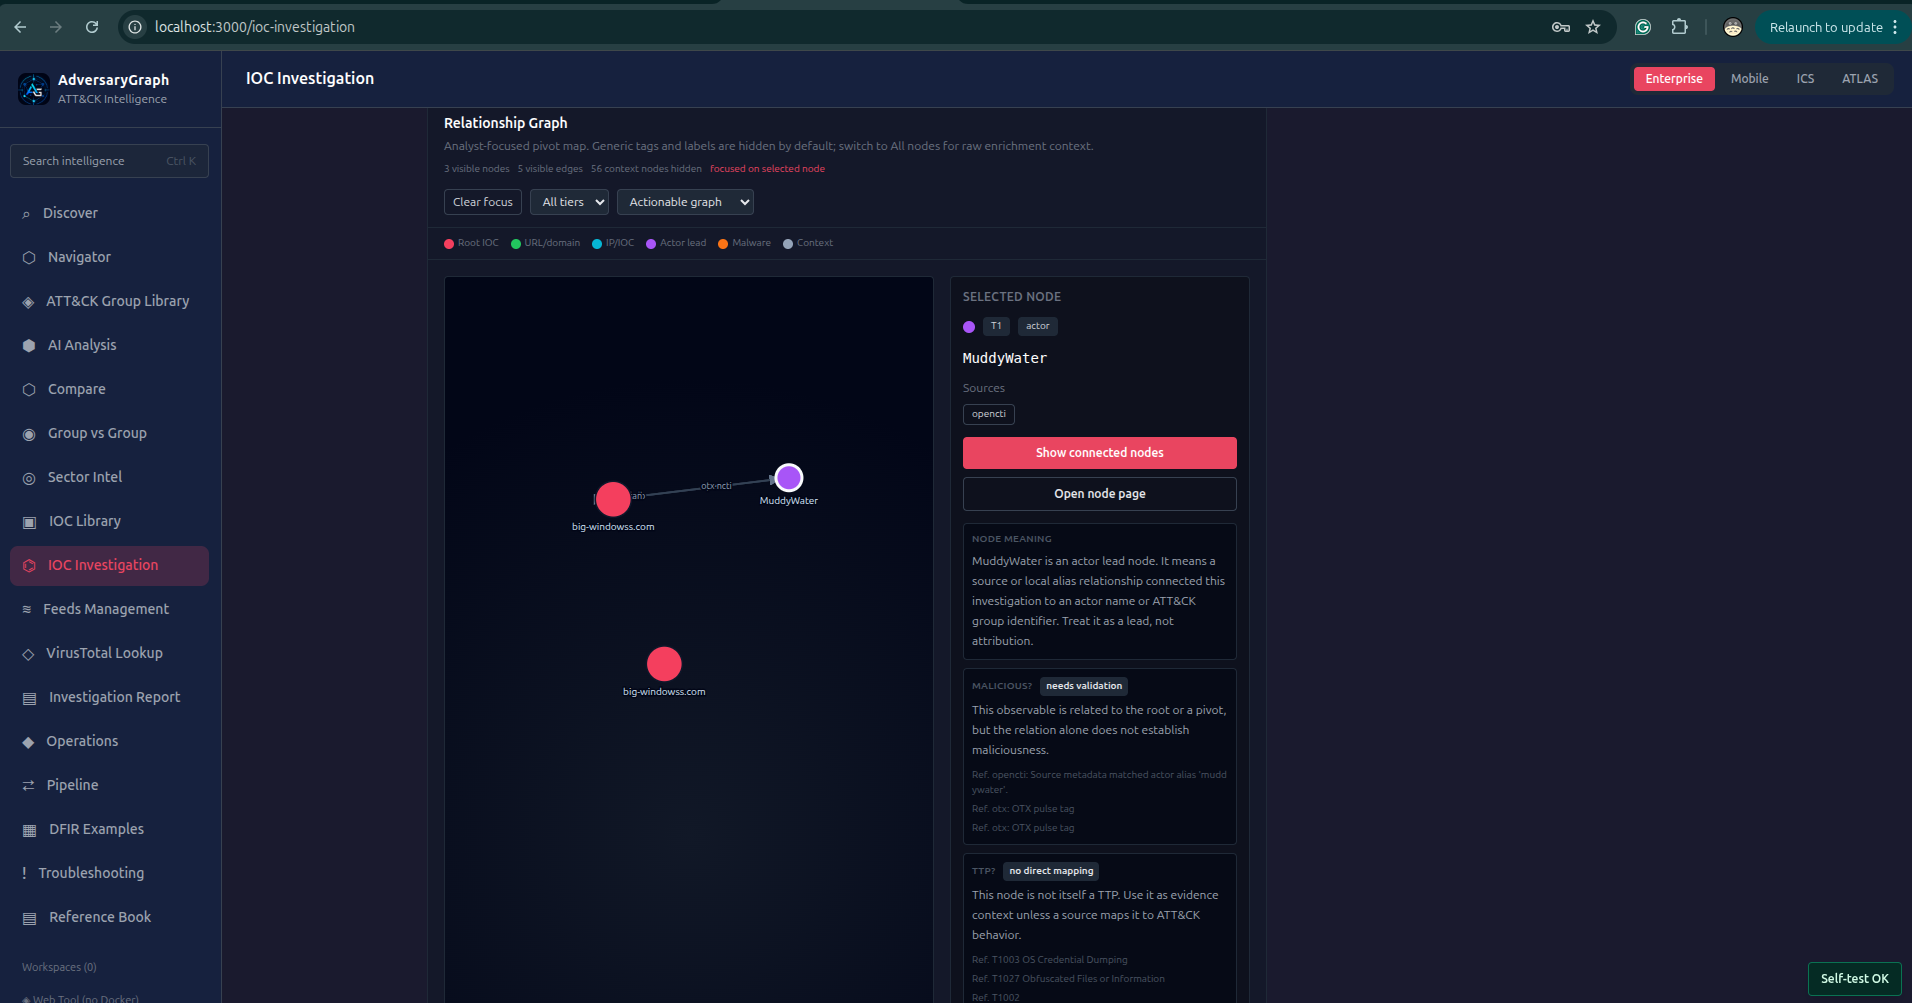
Task: Click the Group vs Group circle icon
Action: click(29, 434)
